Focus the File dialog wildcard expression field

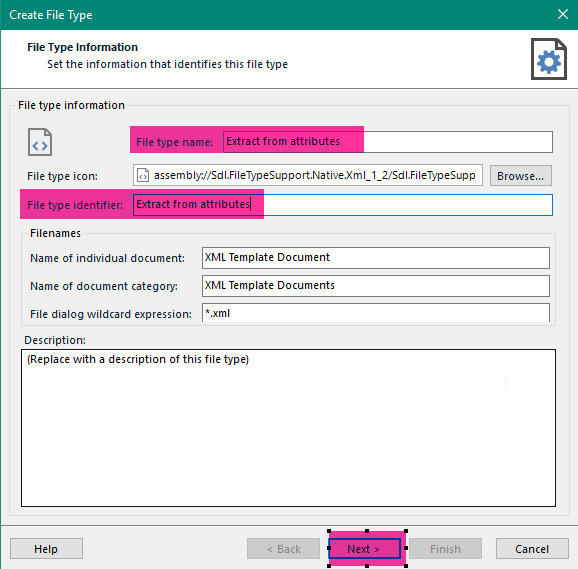point(376,313)
